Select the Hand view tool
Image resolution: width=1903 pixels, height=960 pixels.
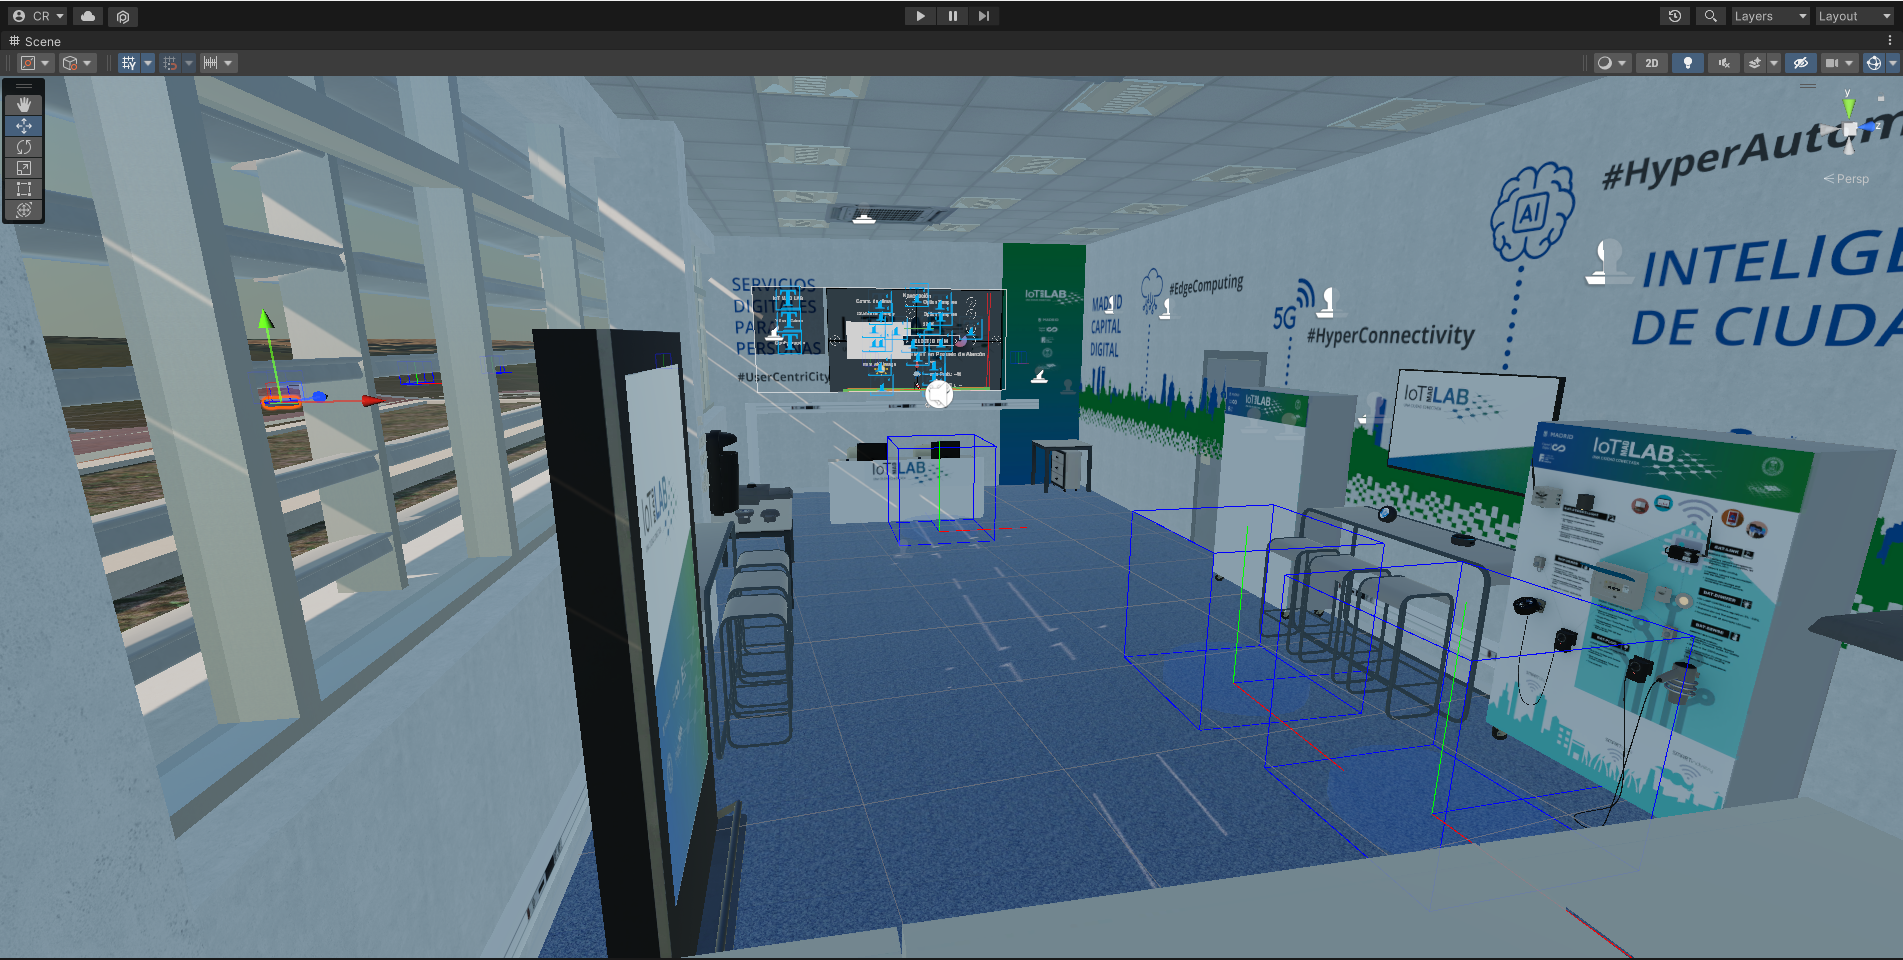[24, 104]
